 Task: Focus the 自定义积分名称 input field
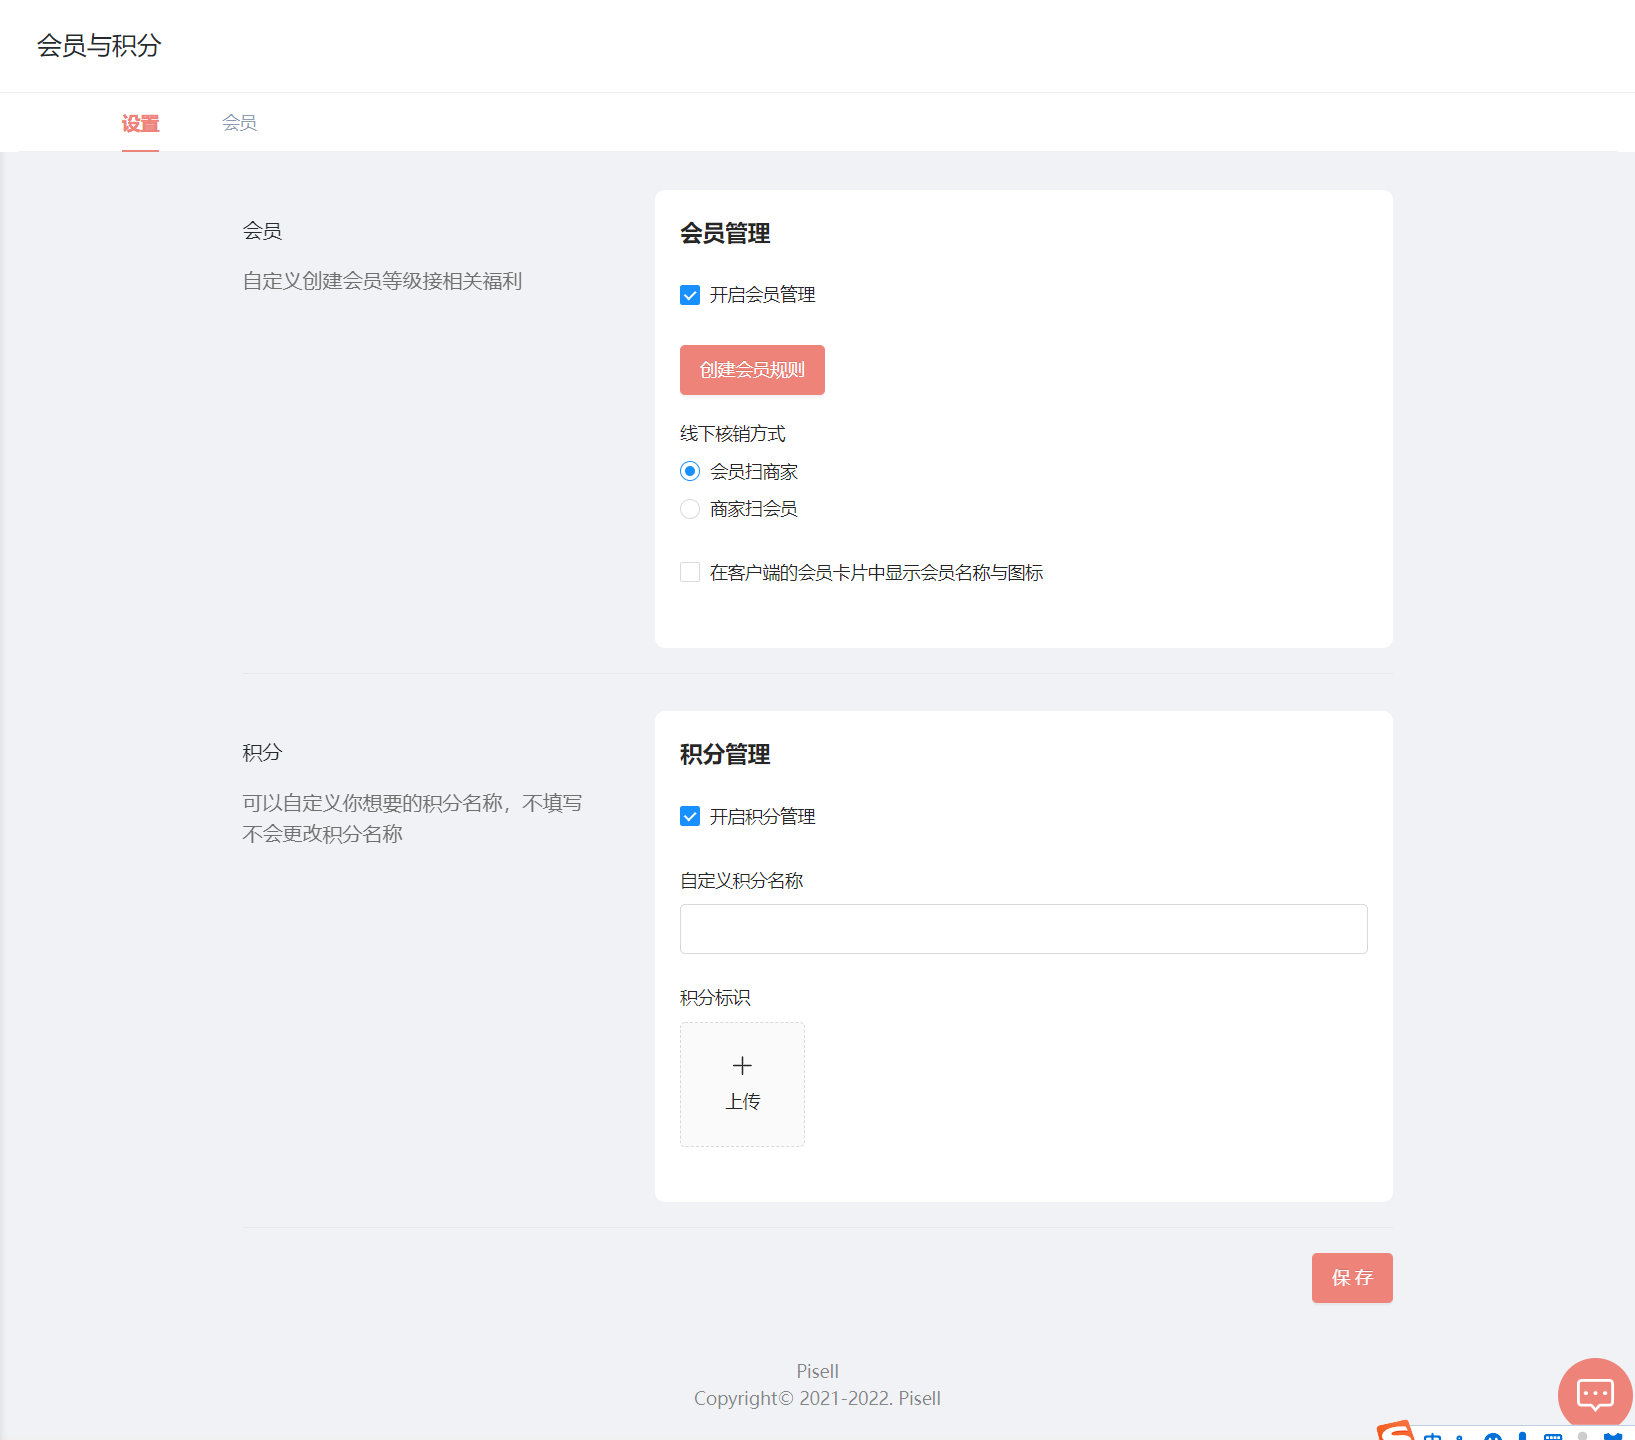pyautogui.click(x=1024, y=929)
